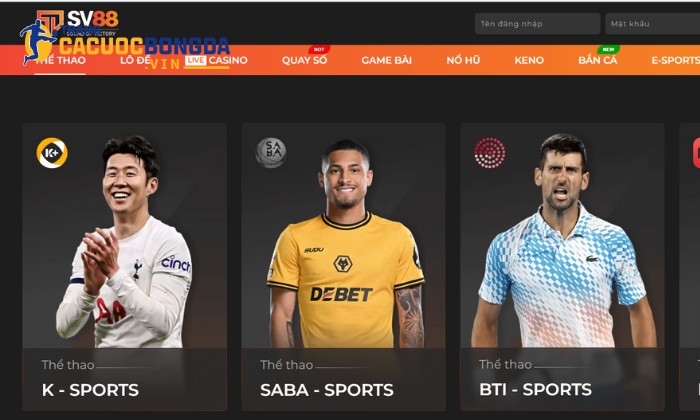
Task: Click the green NEW badge above Bắn Cá
Action: coord(608,50)
